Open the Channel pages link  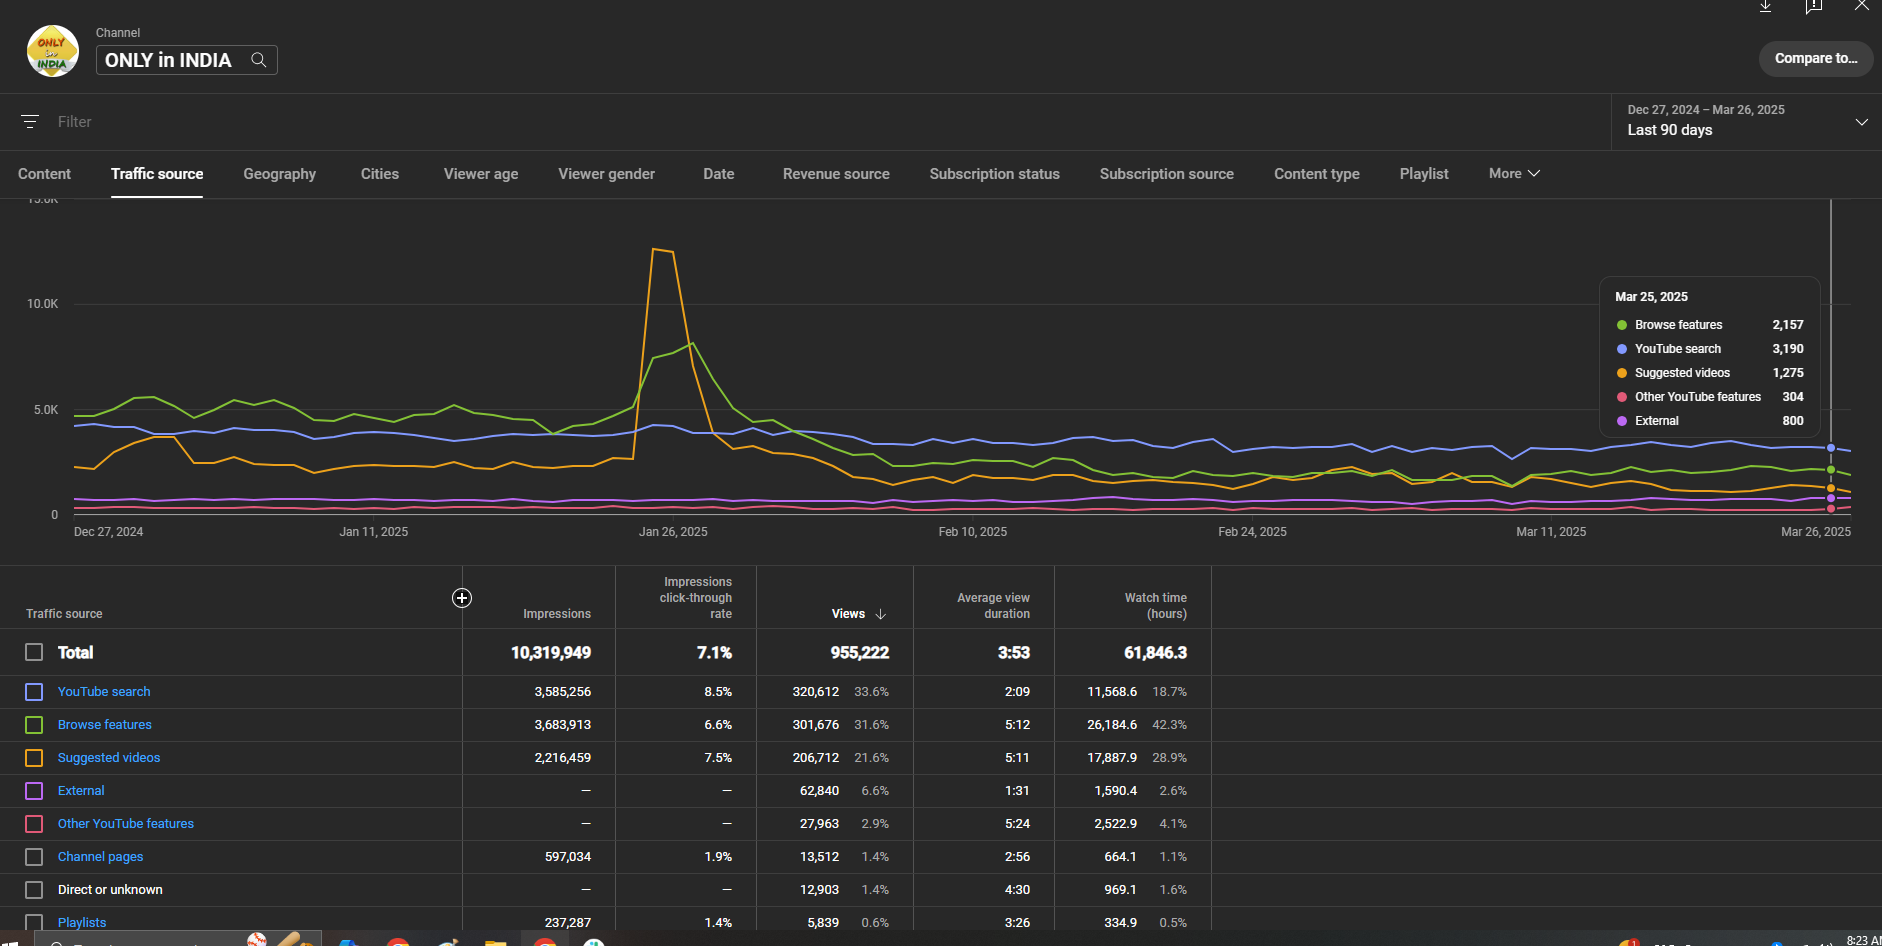(x=100, y=857)
